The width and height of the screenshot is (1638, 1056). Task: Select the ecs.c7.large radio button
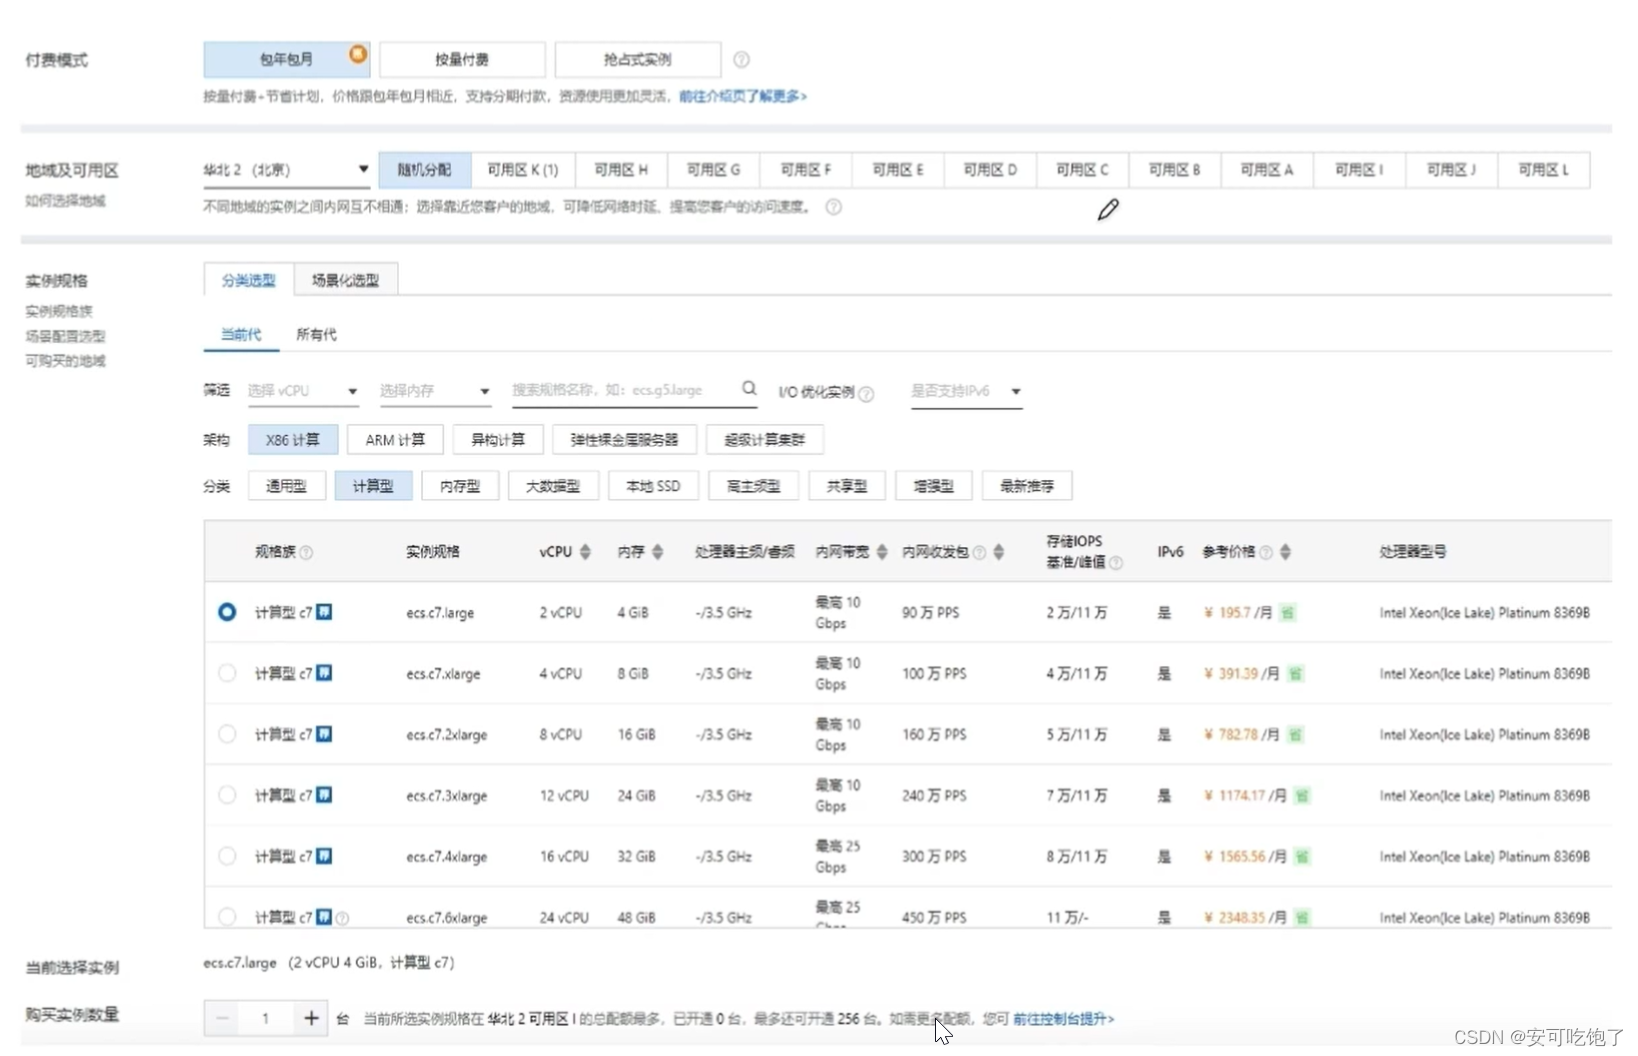[227, 611]
